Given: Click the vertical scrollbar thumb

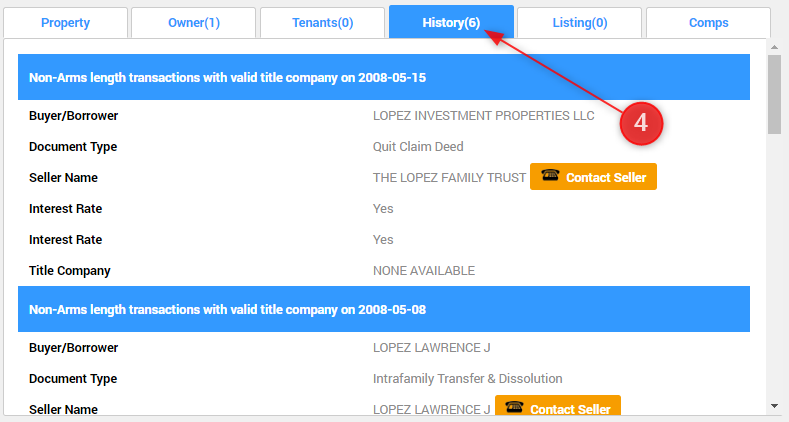Looking at the screenshot, I should tap(774, 95).
